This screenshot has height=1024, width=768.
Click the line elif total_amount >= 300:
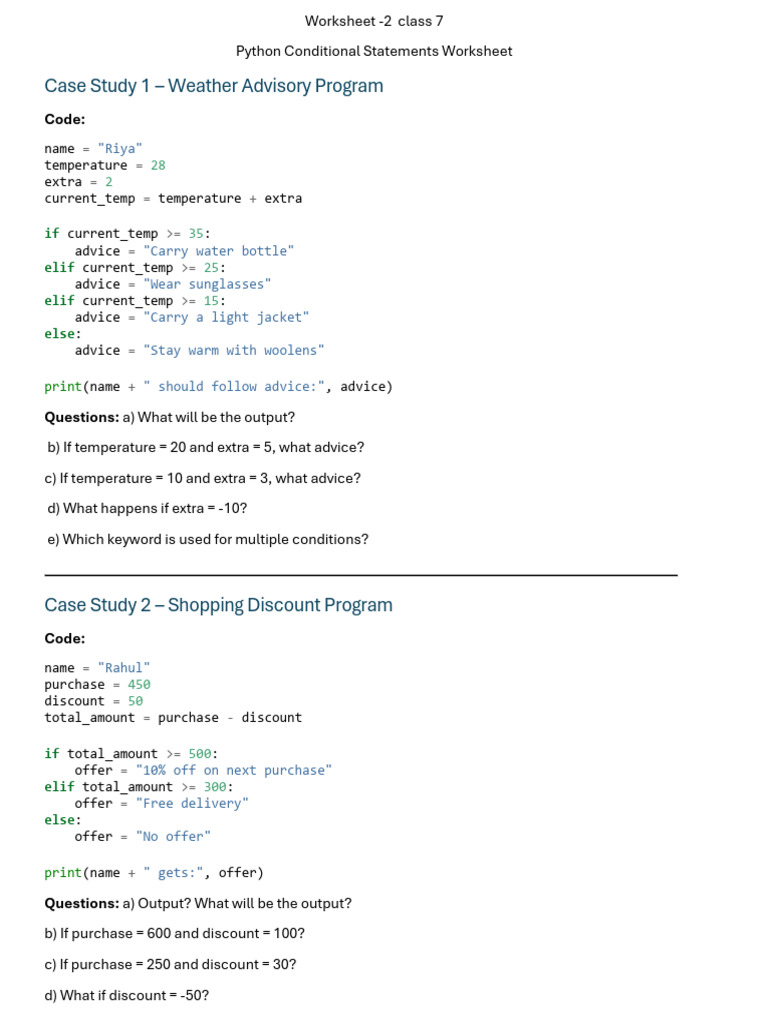pos(139,787)
